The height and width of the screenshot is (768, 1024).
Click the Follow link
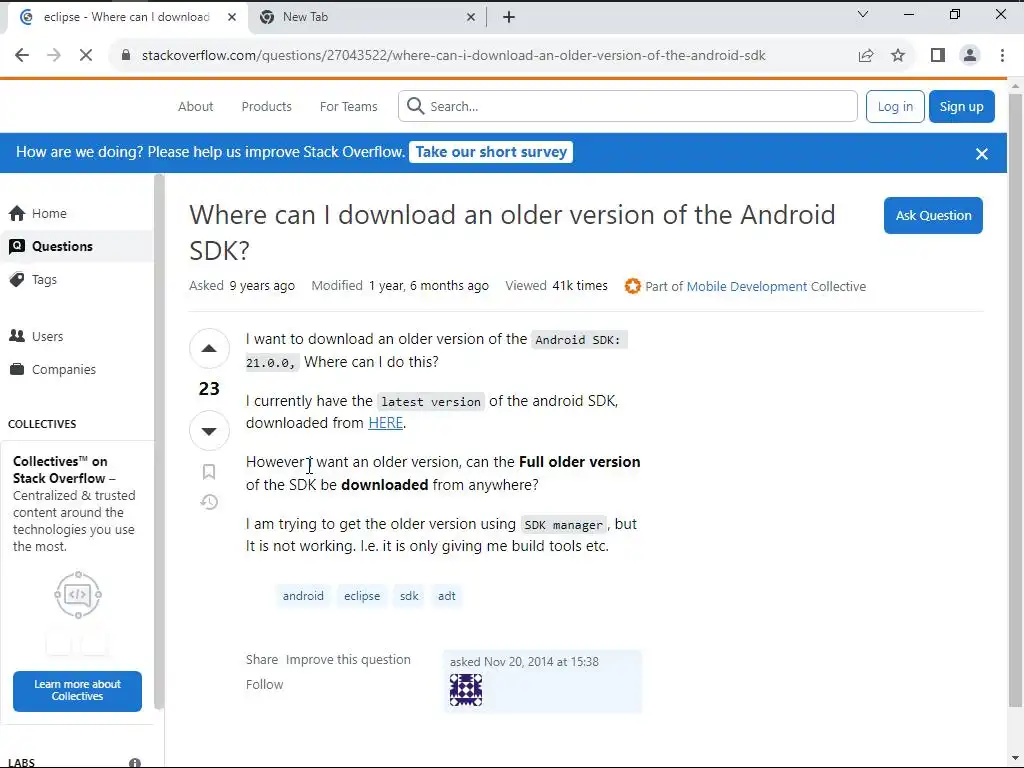[x=264, y=684]
